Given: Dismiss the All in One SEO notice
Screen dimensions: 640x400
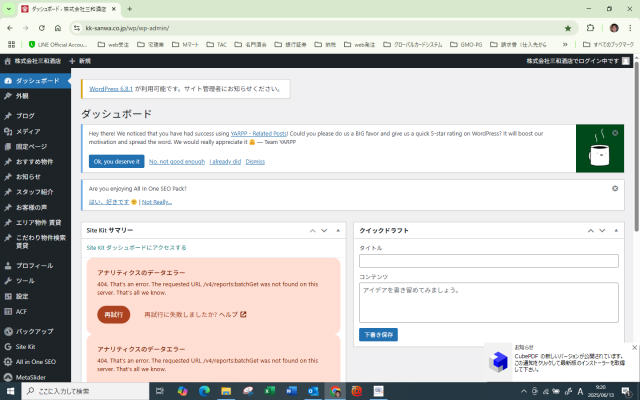Looking at the screenshot, I should point(615,188).
